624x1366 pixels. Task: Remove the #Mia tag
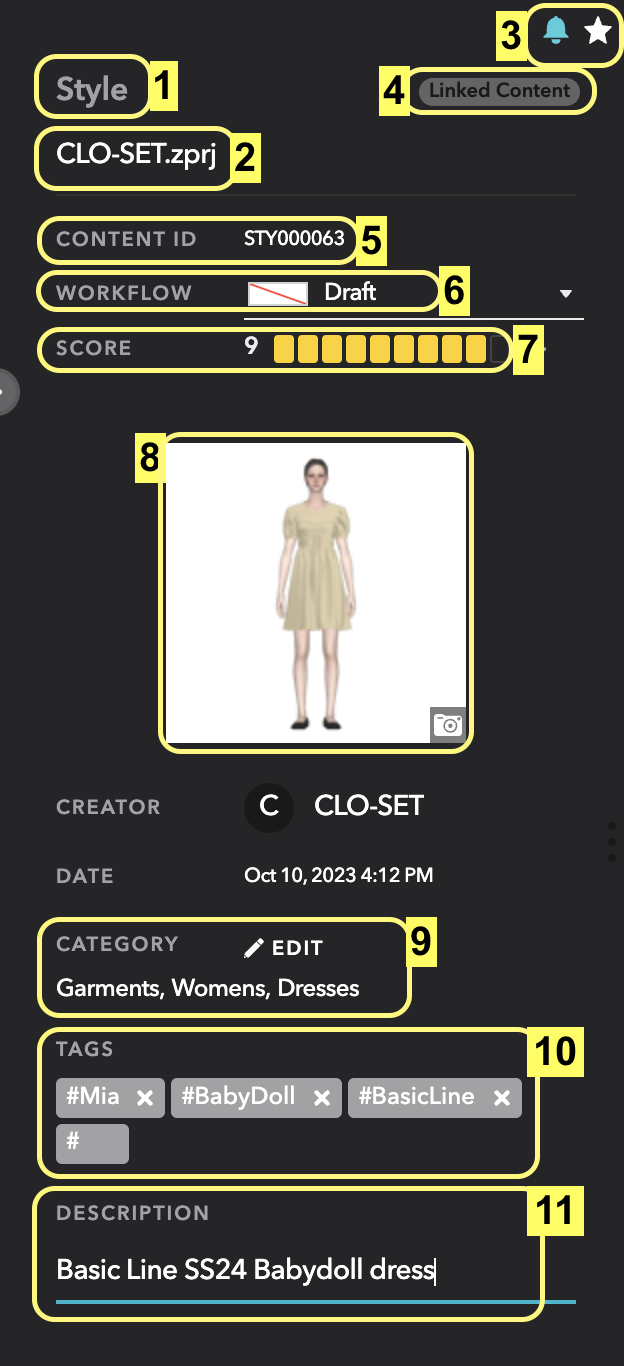click(145, 1098)
